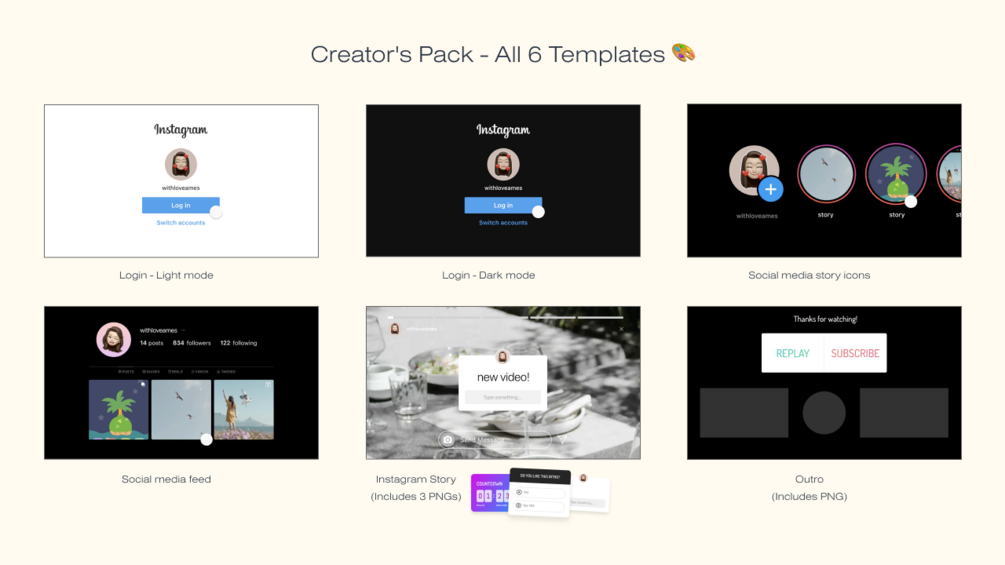Click the Type something field in story
This screenshot has width=1005, height=565.
click(x=502, y=397)
